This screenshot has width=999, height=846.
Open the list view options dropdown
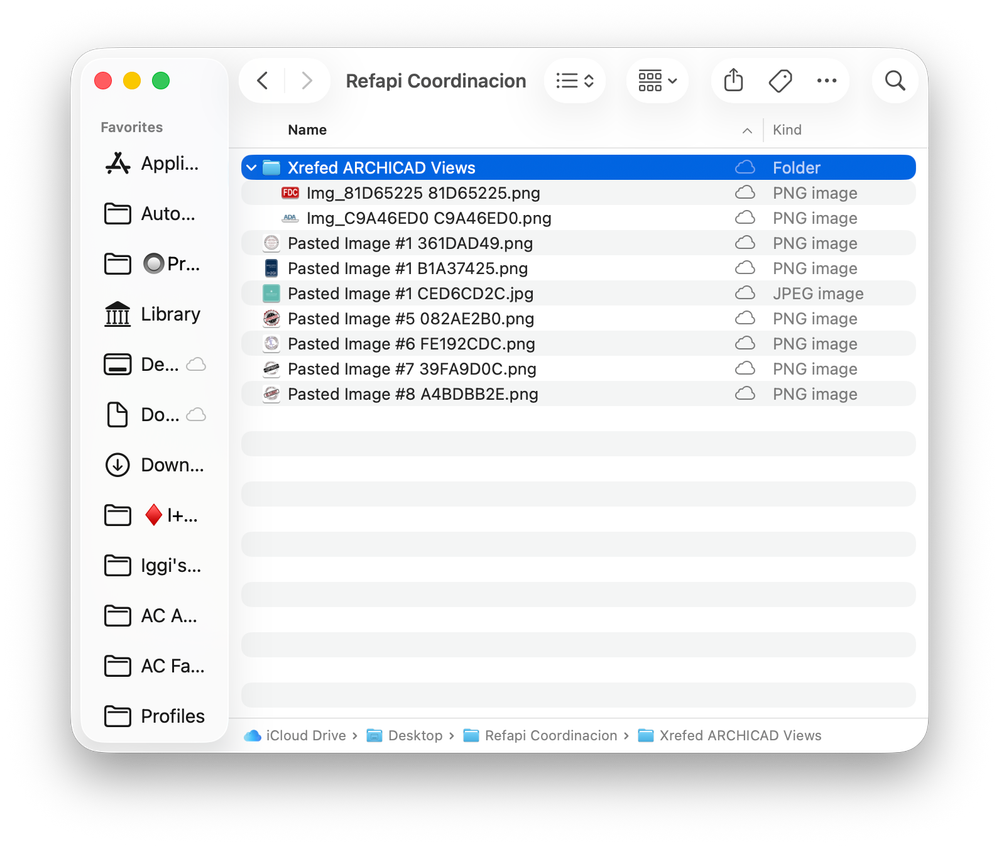coord(575,80)
